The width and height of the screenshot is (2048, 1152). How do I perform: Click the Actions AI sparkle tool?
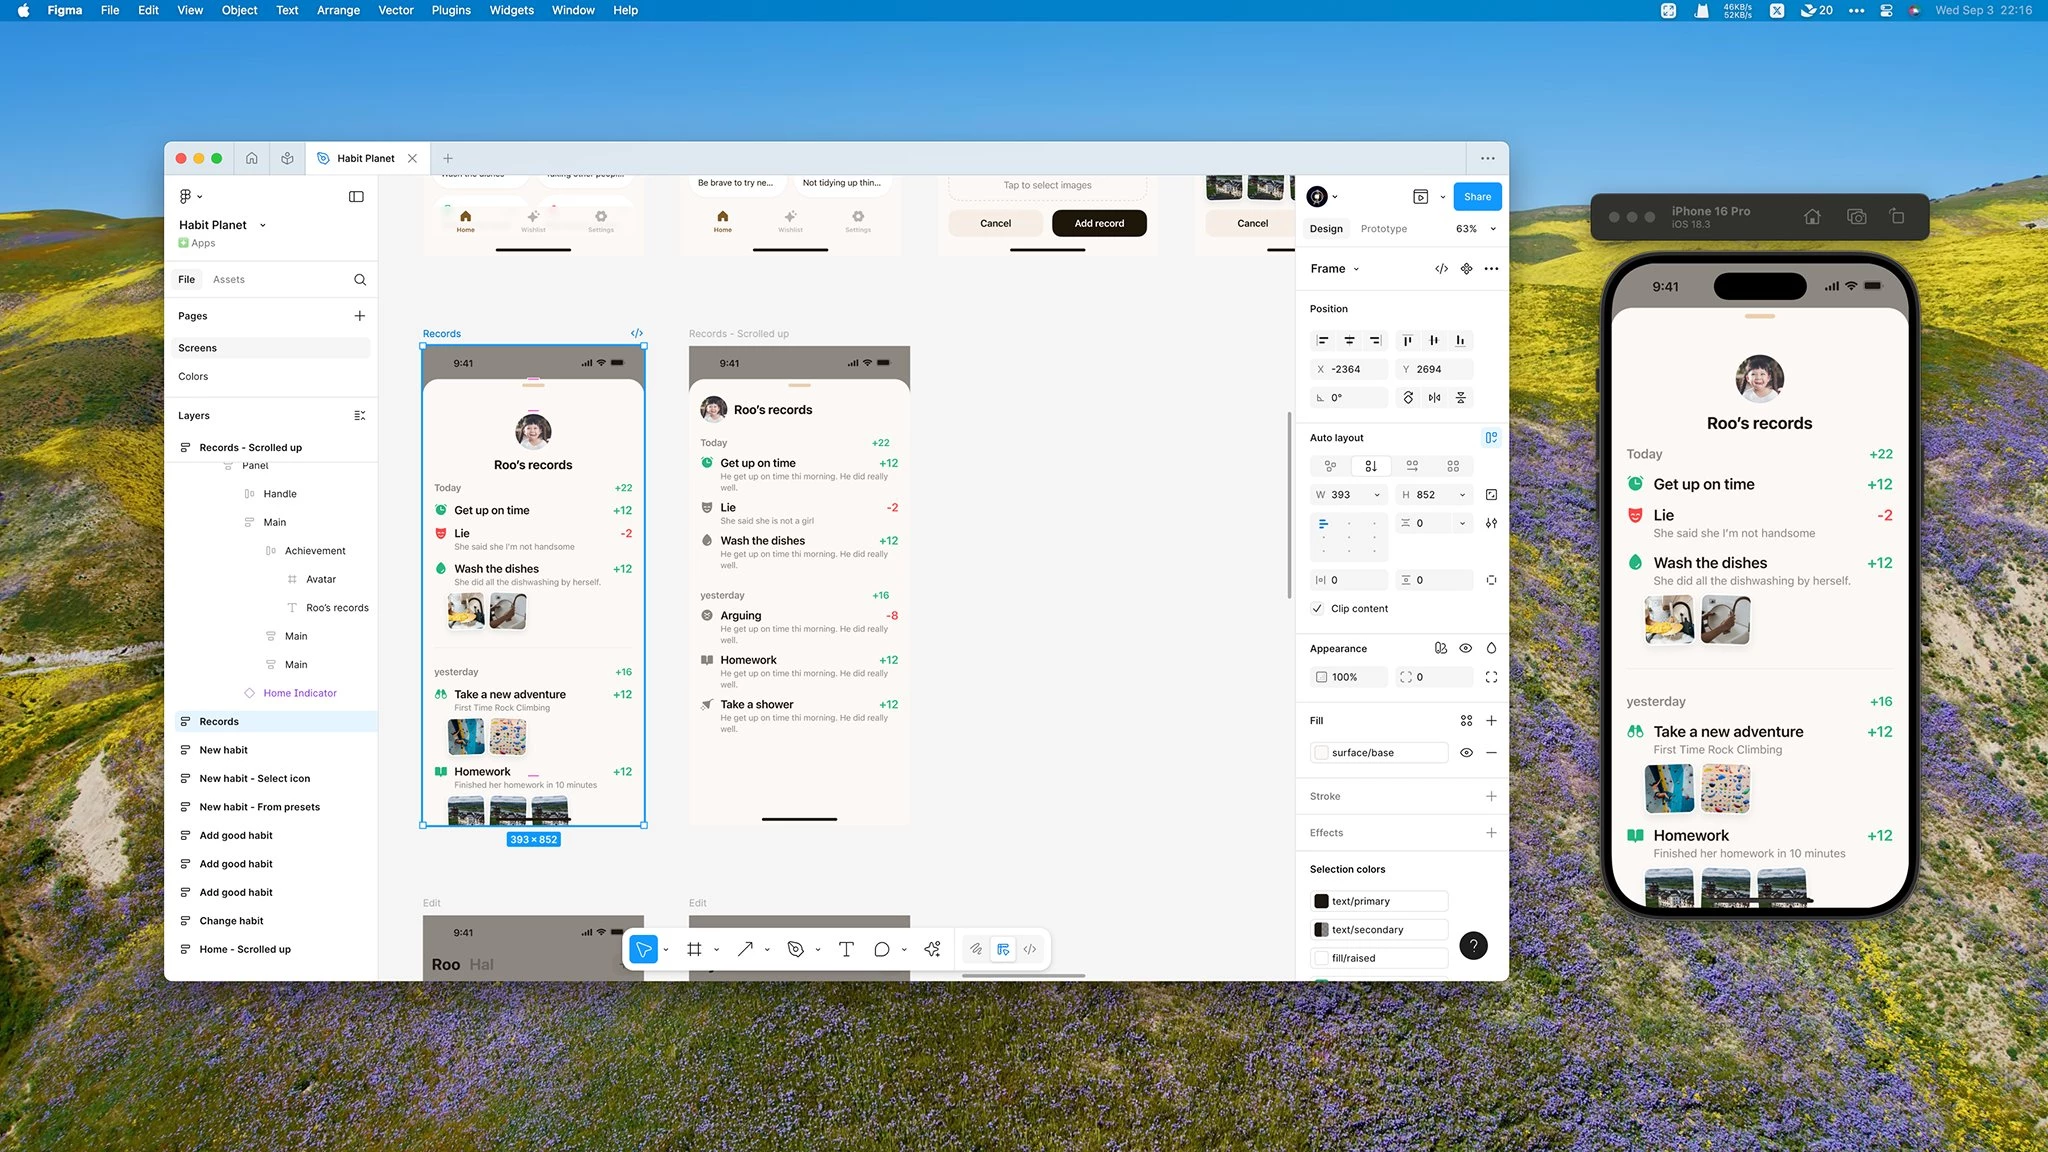click(x=932, y=949)
